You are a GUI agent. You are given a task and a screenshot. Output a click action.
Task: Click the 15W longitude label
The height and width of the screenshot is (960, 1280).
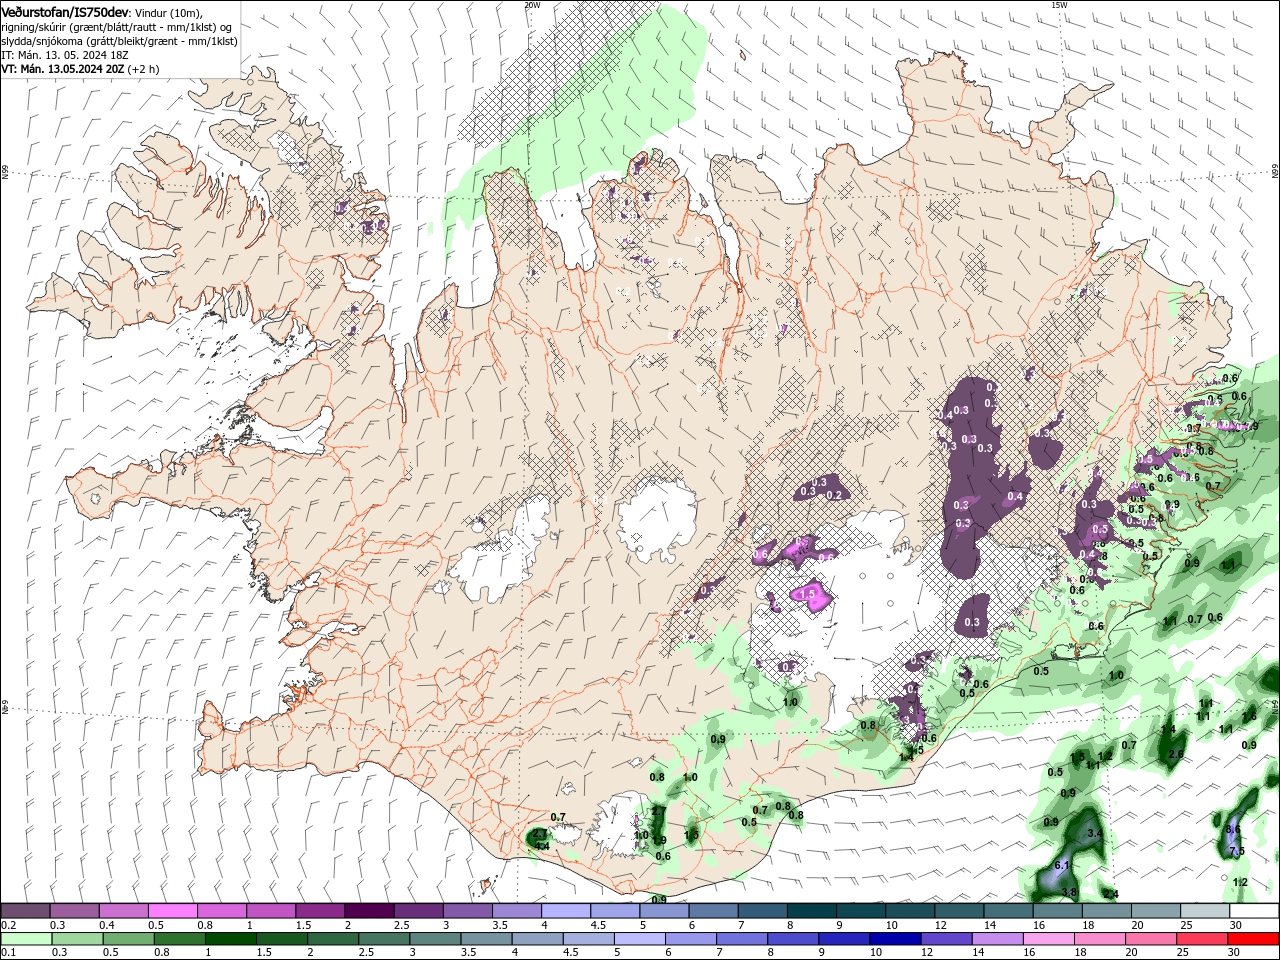coord(1059,5)
